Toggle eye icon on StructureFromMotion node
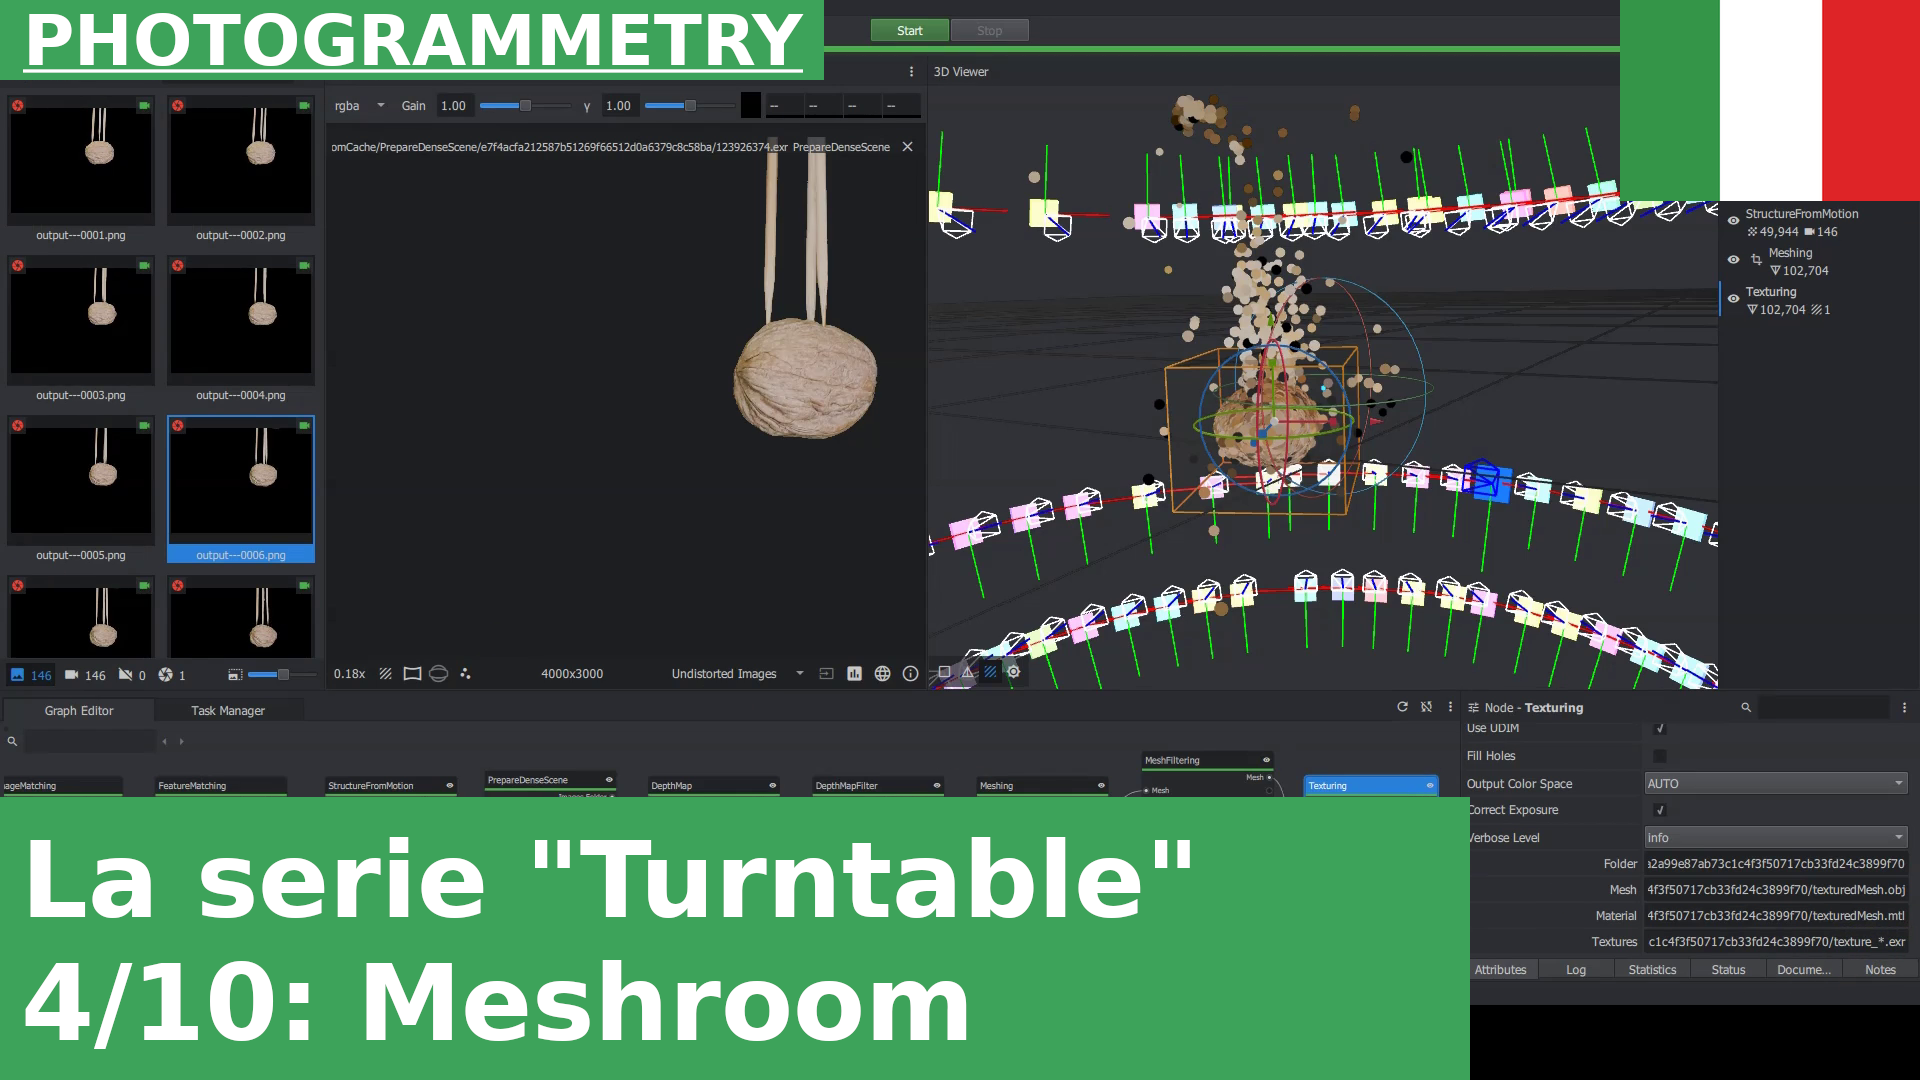 coord(450,786)
